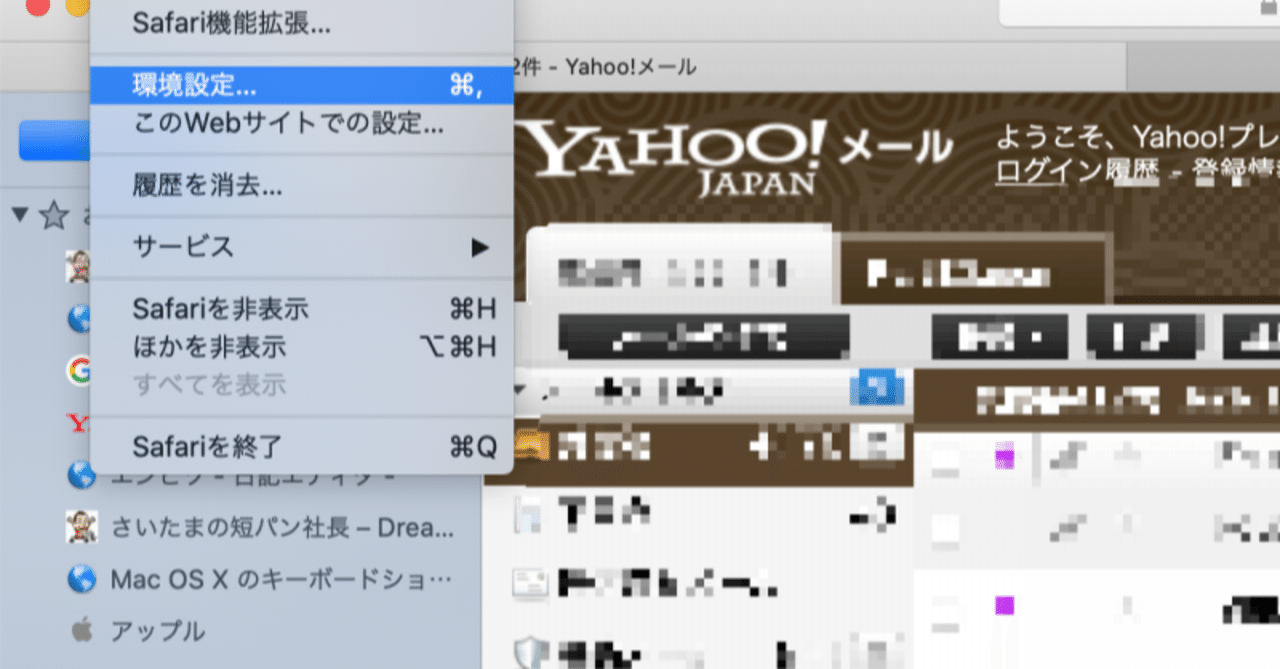
Task: Choose 環境設定... from the Safari menu
Action: click(x=301, y=86)
